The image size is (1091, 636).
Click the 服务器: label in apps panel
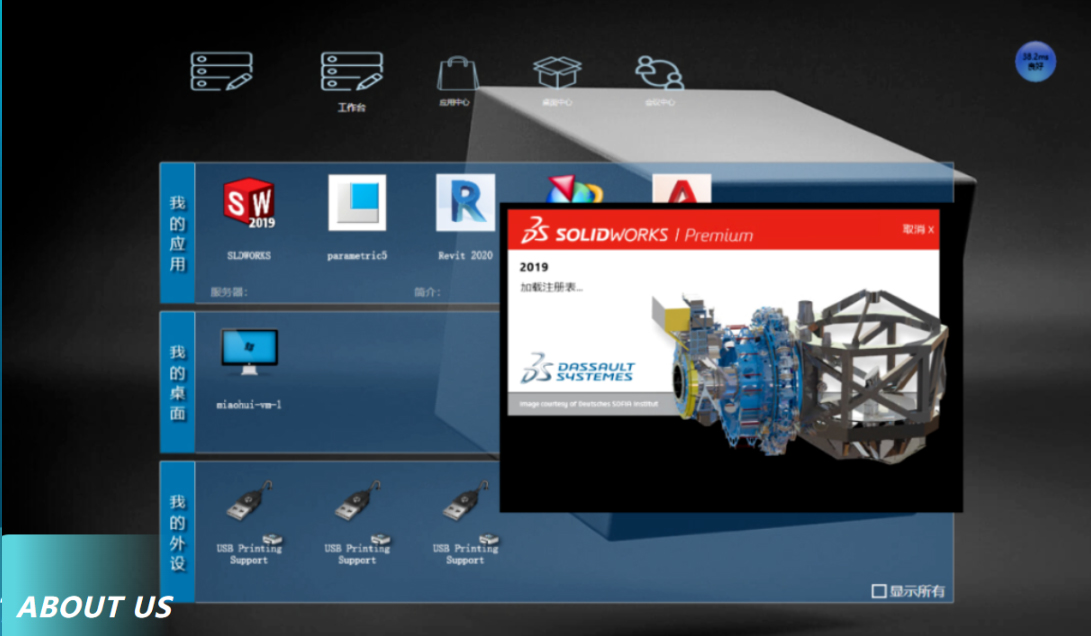coord(229,292)
